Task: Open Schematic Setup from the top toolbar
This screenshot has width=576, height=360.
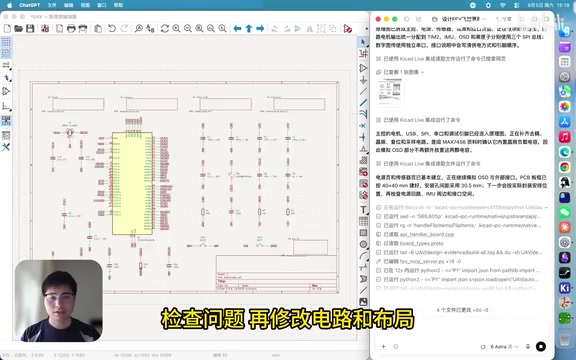Action: (45, 28)
